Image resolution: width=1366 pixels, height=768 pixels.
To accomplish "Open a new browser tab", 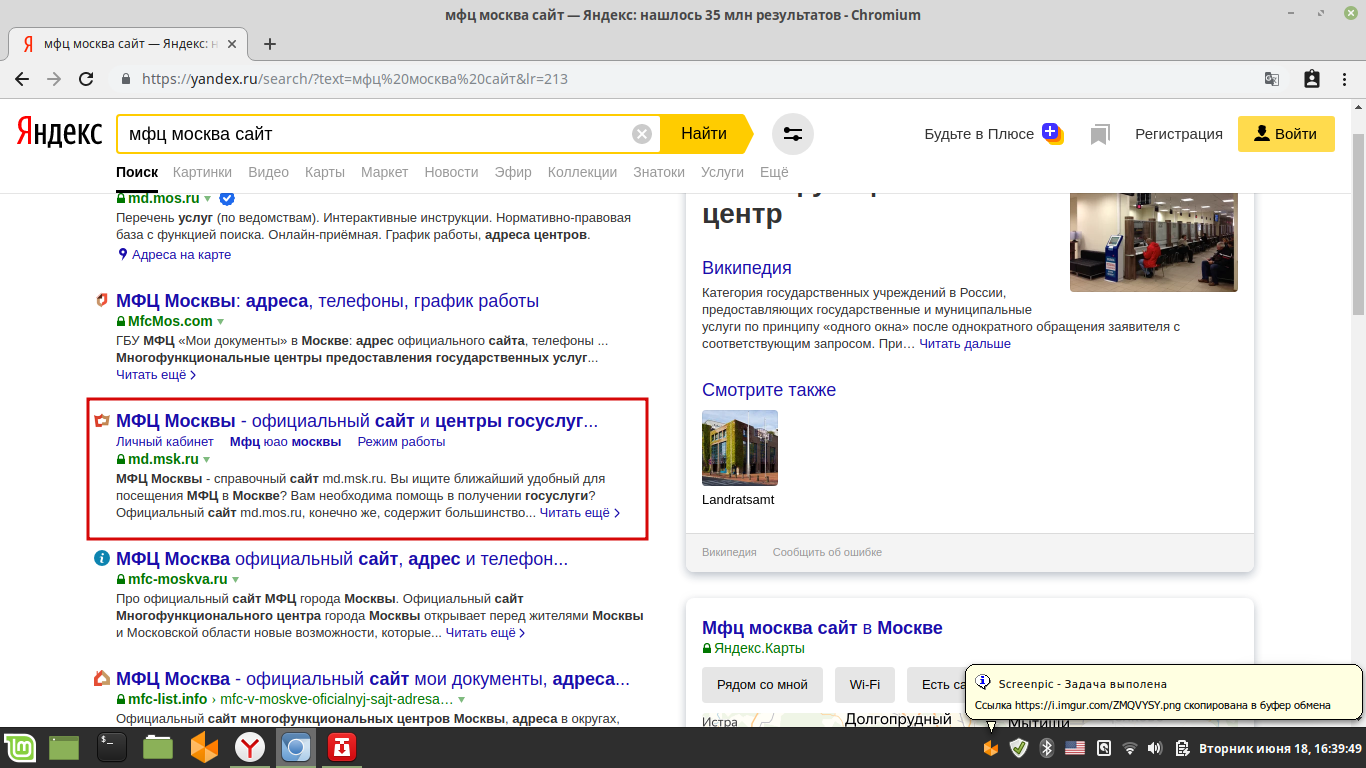I will (269, 44).
